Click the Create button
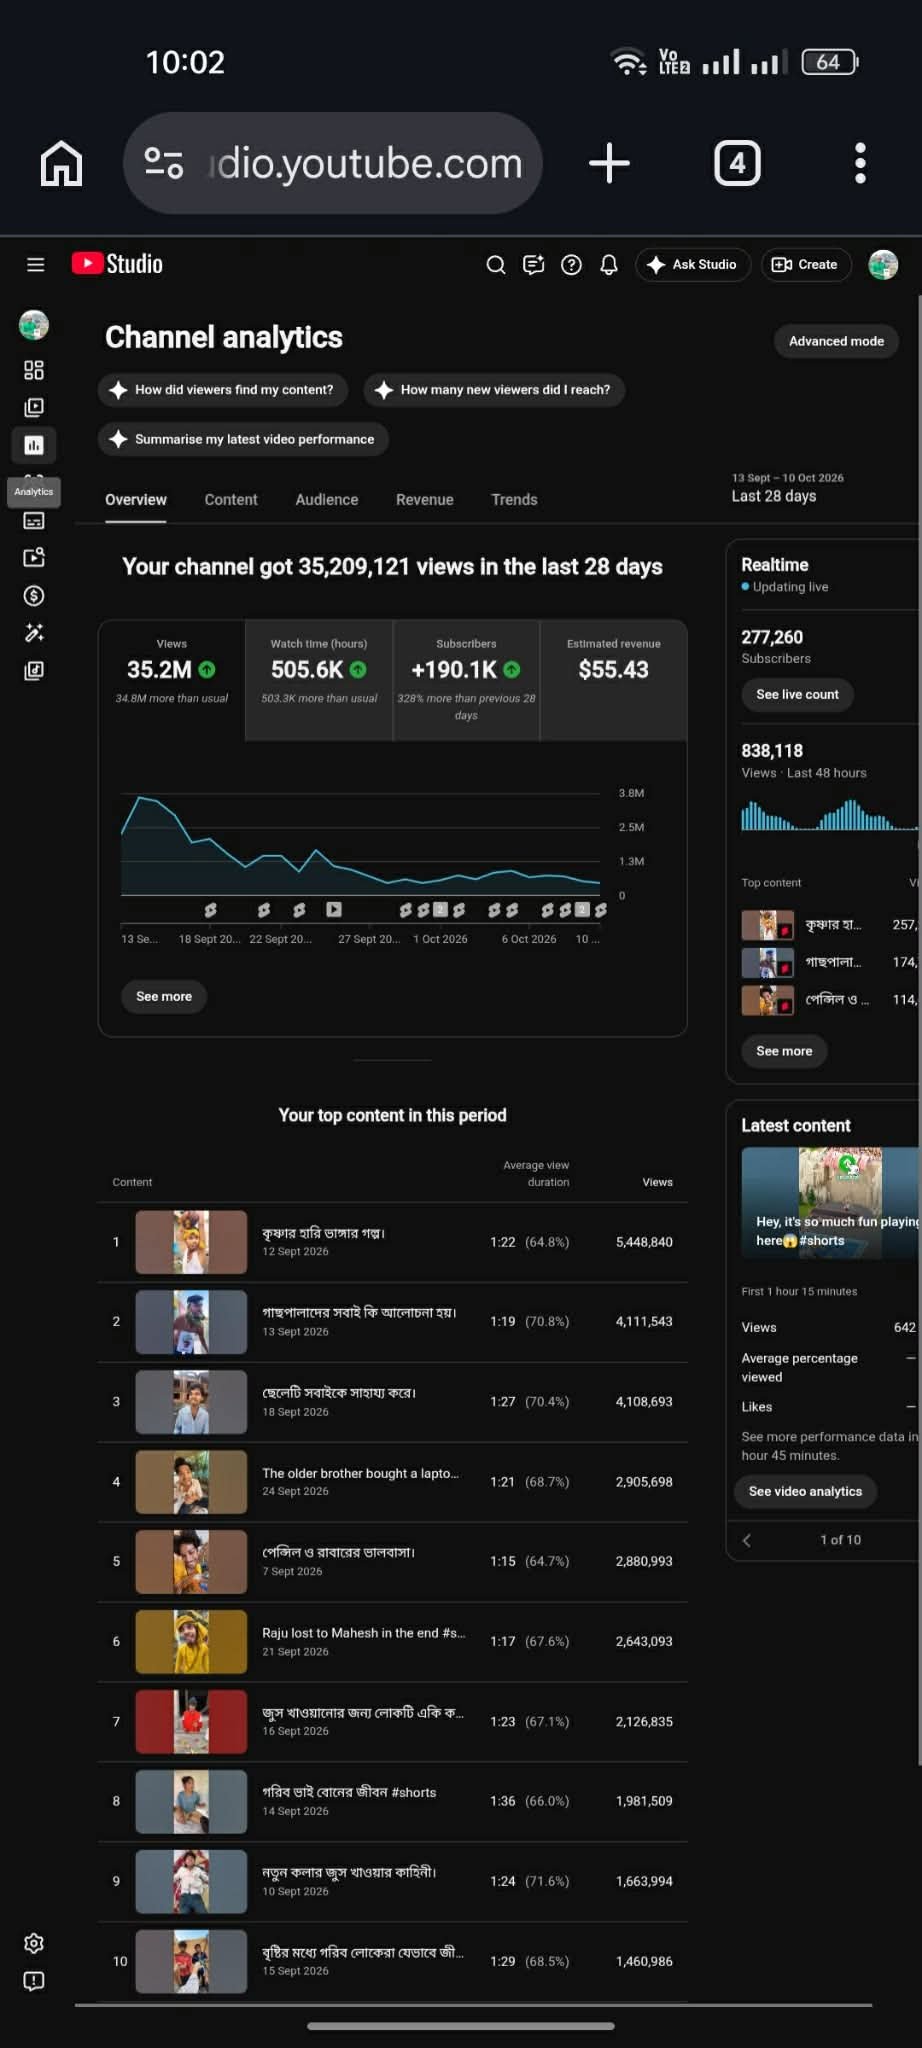This screenshot has width=922, height=2048. click(806, 264)
